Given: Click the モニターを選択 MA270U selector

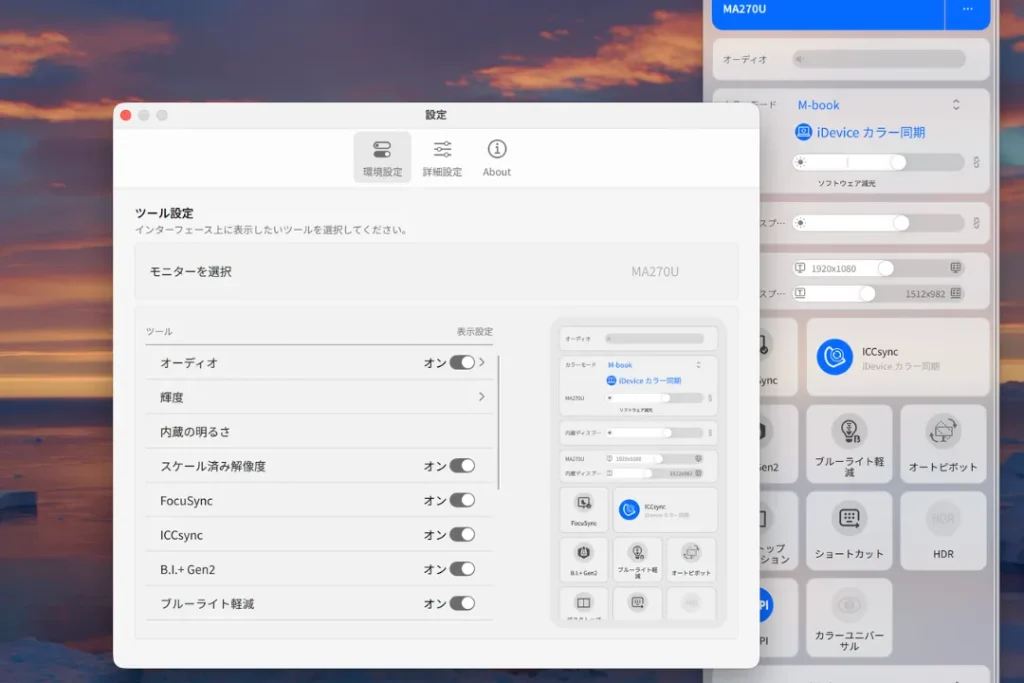Looking at the screenshot, I should point(654,272).
